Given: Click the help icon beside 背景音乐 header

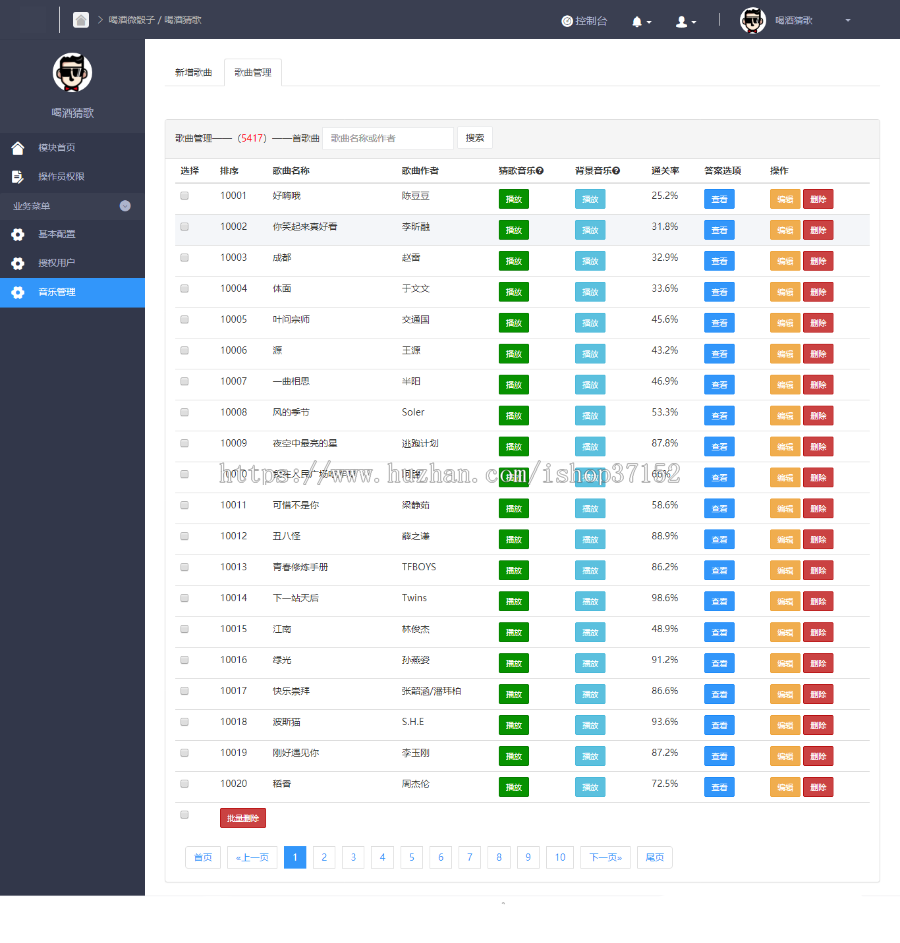Looking at the screenshot, I should coord(616,171).
